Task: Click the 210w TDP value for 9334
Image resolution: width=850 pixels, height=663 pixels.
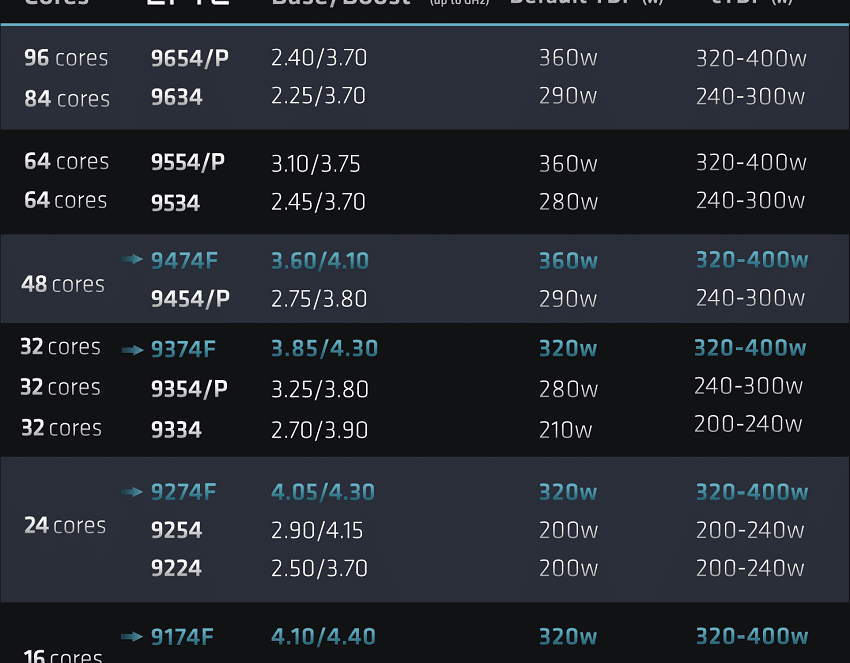Action: tap(565, 430)
